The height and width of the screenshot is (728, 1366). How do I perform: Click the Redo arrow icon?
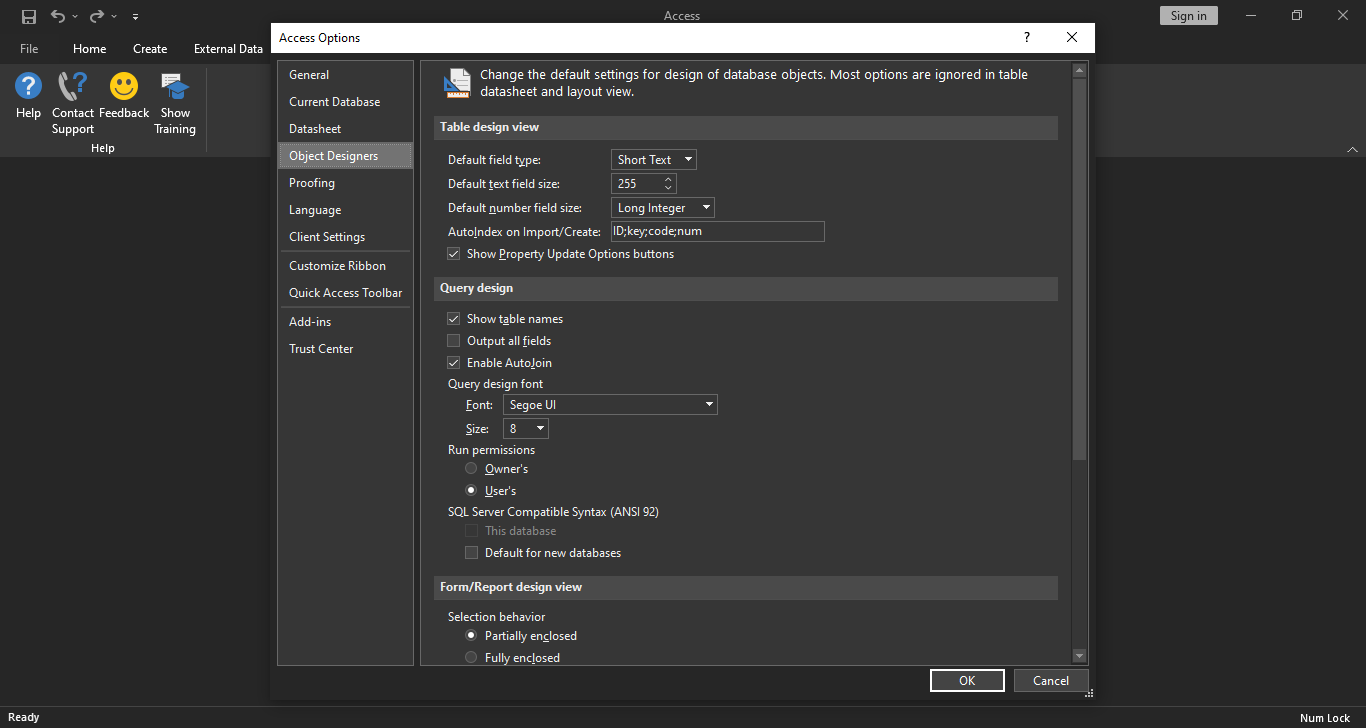(97, 16)
